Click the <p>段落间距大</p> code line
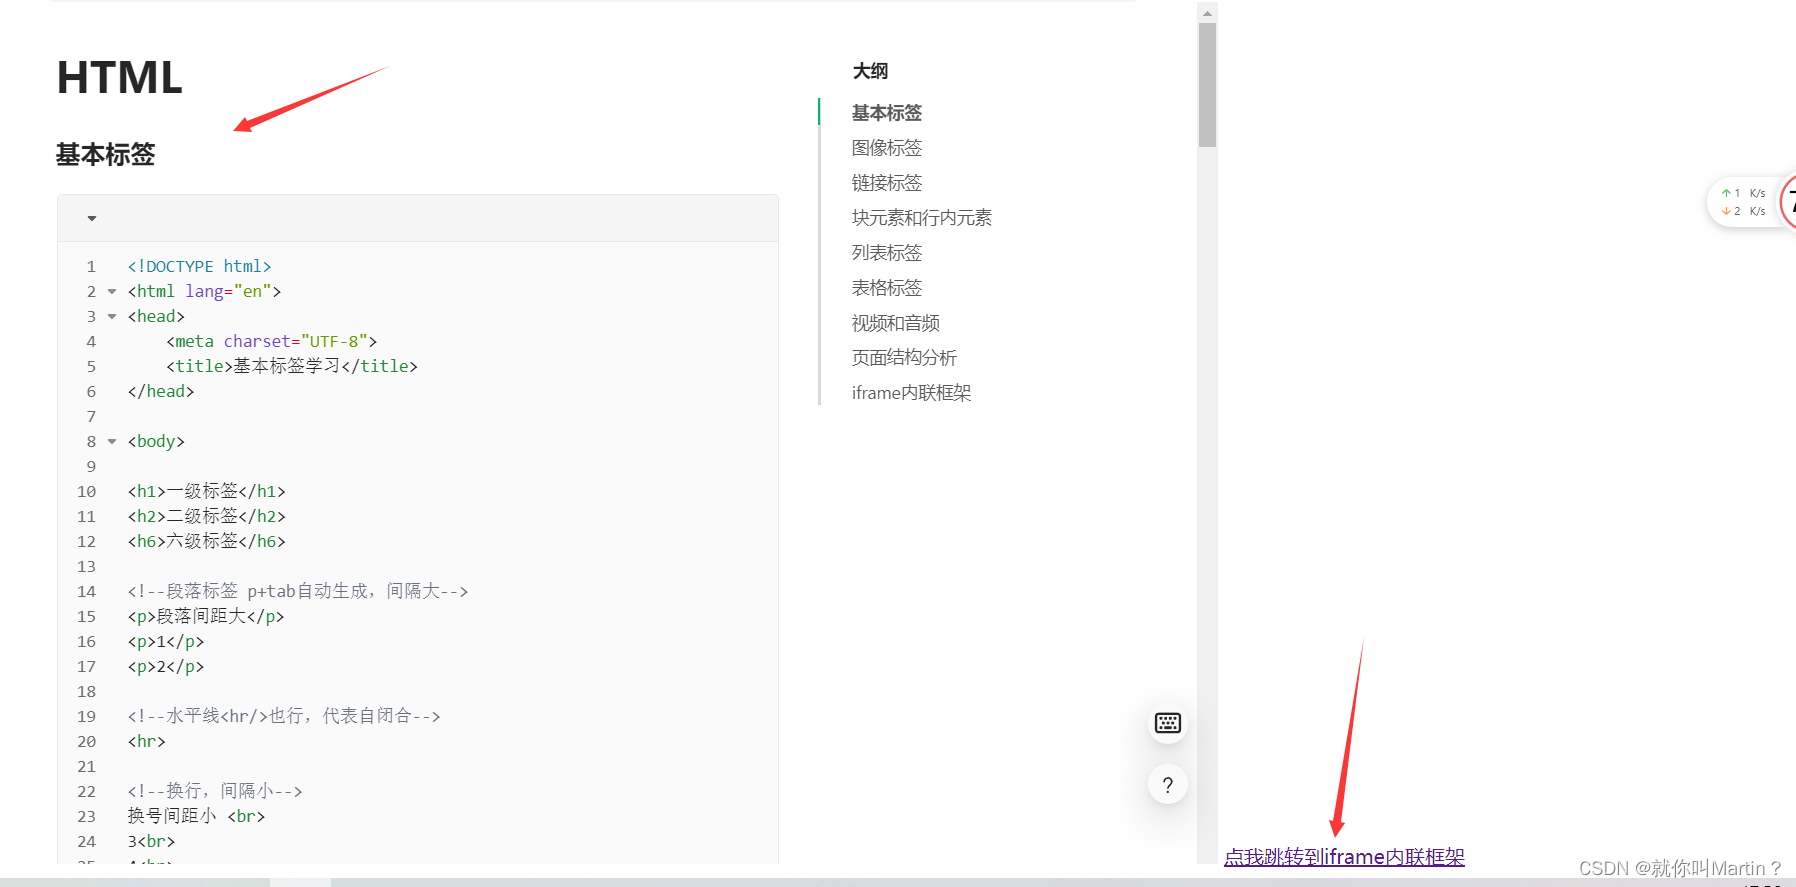This screenshot has height=887, width=1796. (205, 617)
